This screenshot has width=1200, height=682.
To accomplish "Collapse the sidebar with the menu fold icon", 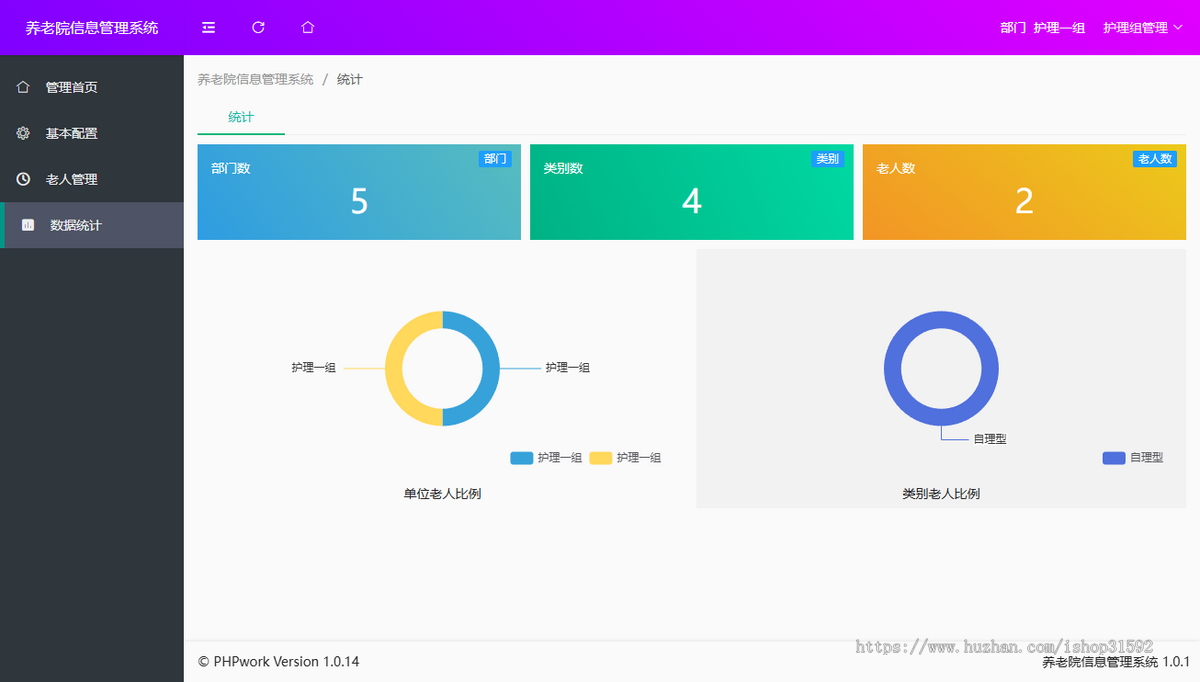I will click(208, 28).
